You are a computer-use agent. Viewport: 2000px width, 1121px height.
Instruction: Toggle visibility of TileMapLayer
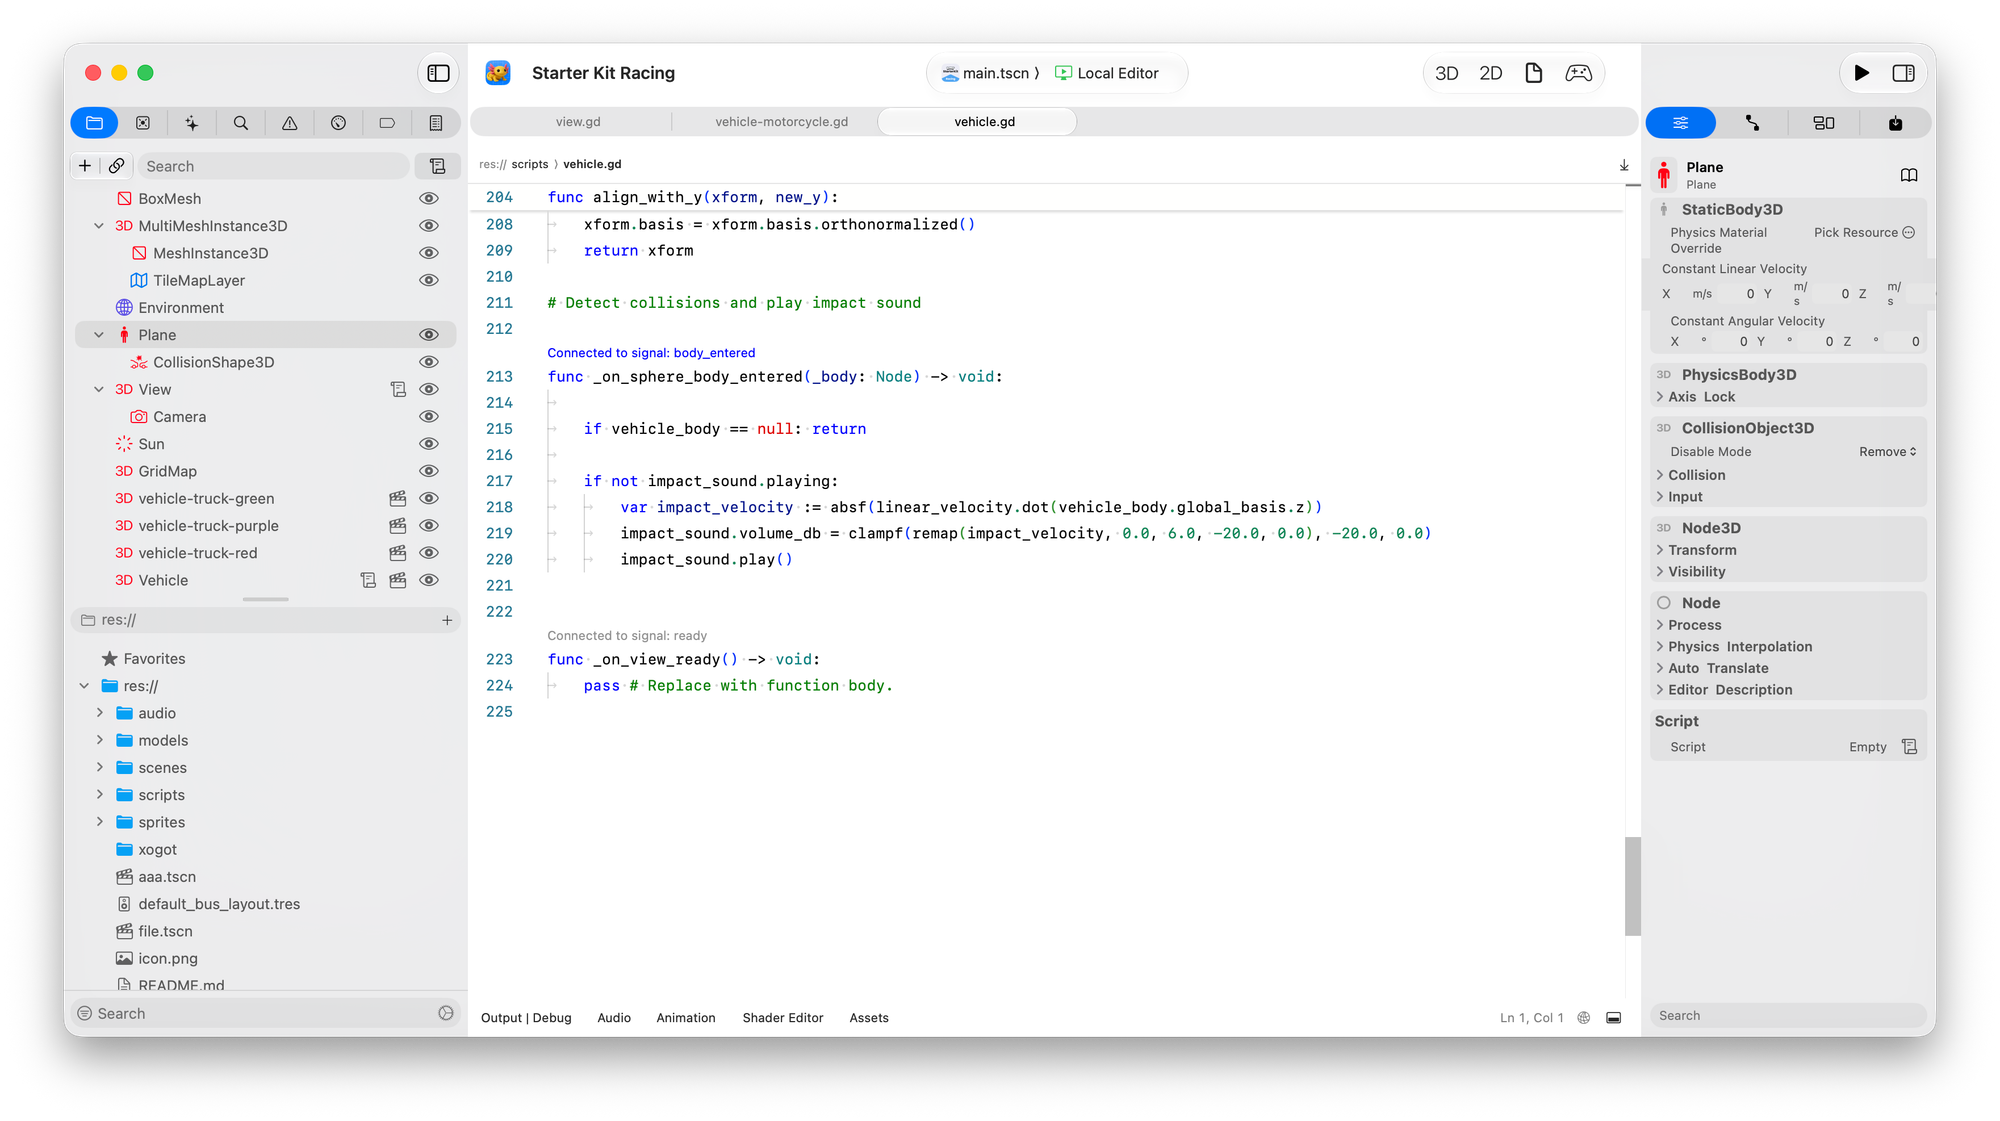(429, 281)
